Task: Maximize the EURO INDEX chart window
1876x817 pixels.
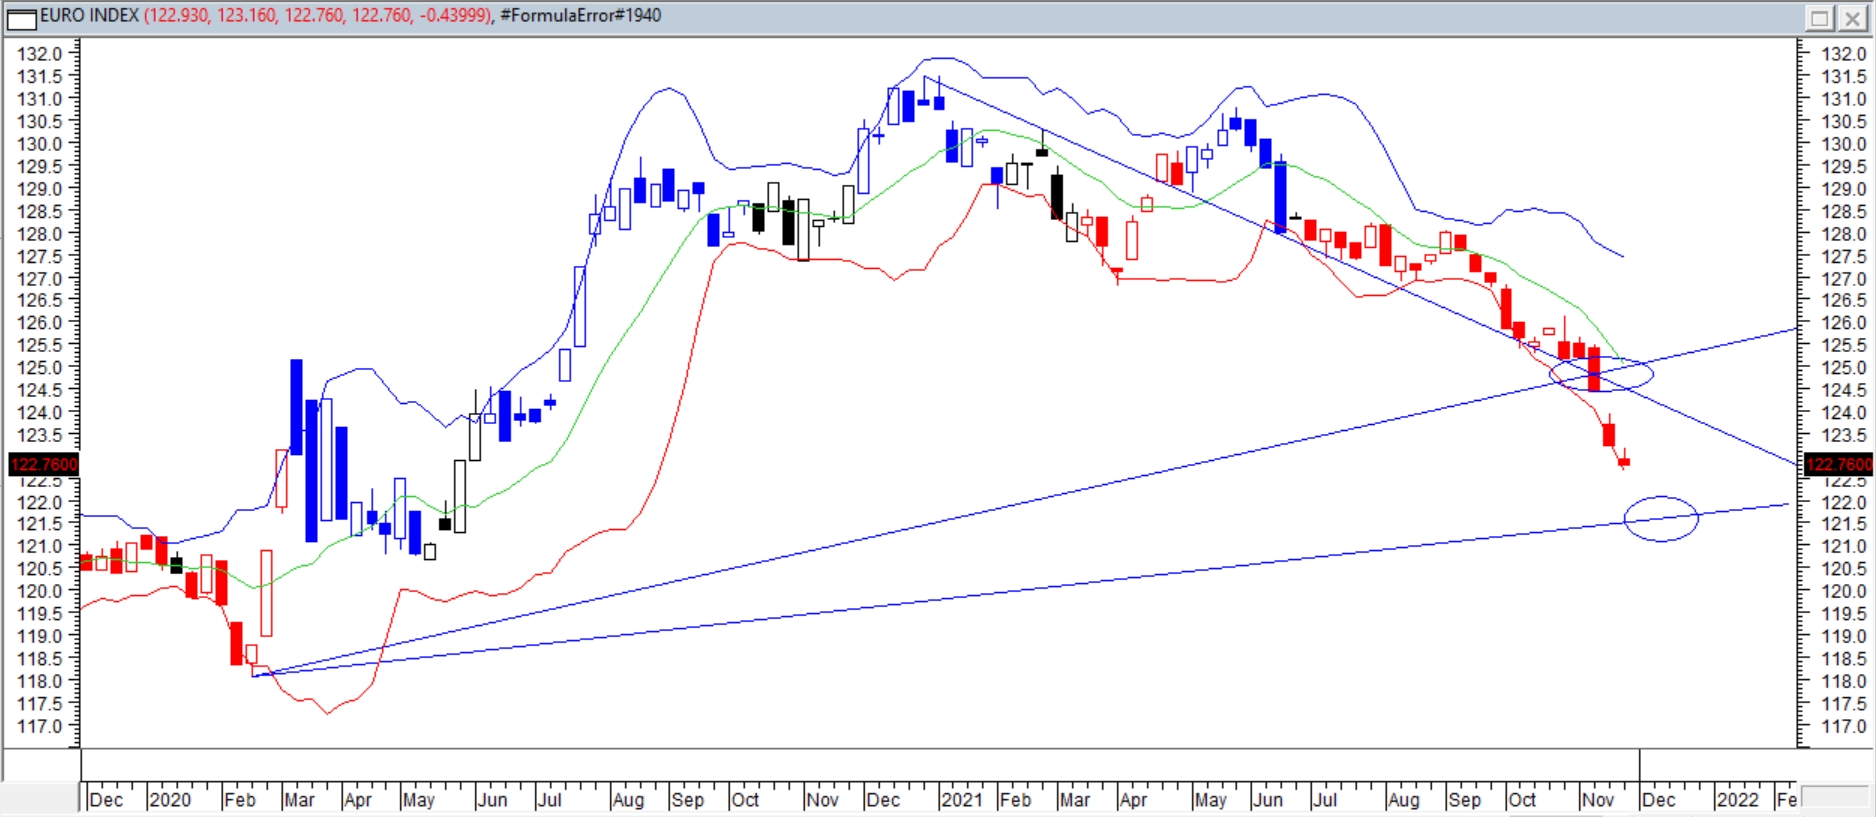Action: pyautogui.click(x=1819, y=17)
